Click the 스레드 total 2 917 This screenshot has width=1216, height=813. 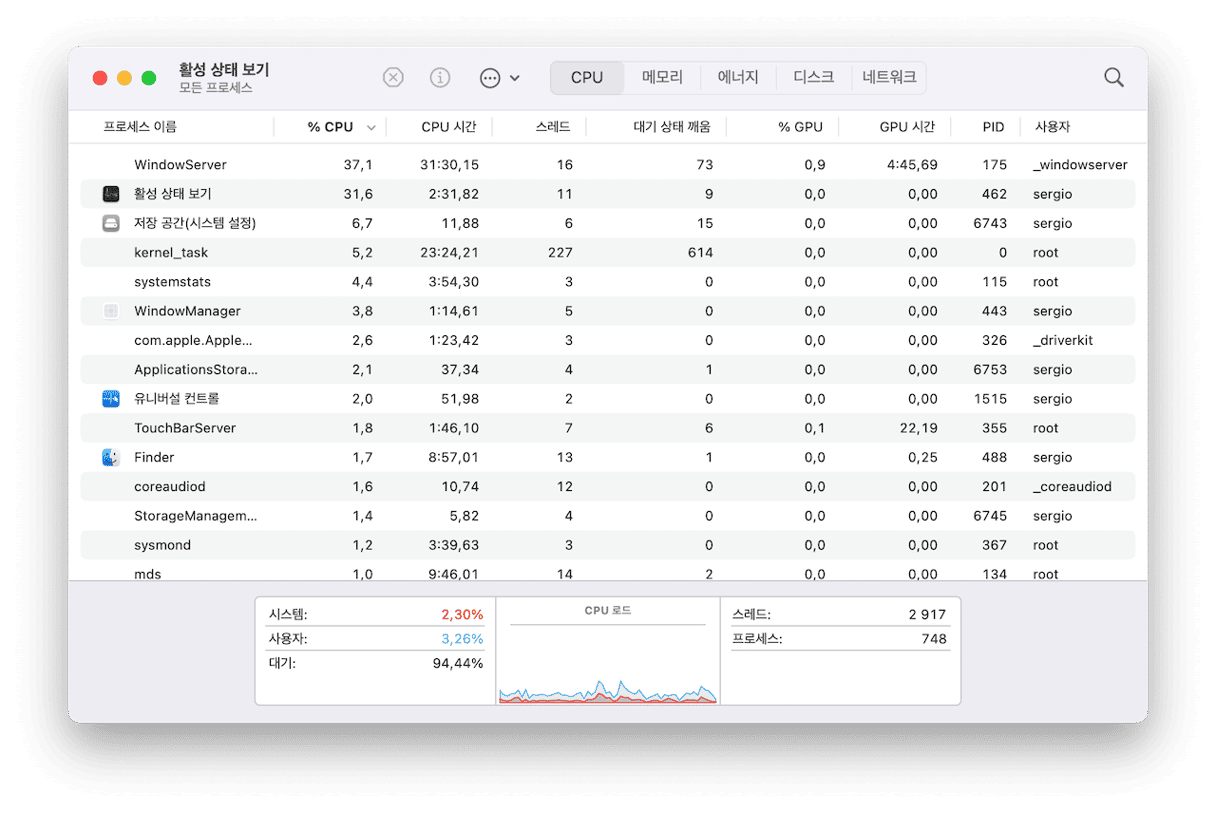[x=927, y=614]
